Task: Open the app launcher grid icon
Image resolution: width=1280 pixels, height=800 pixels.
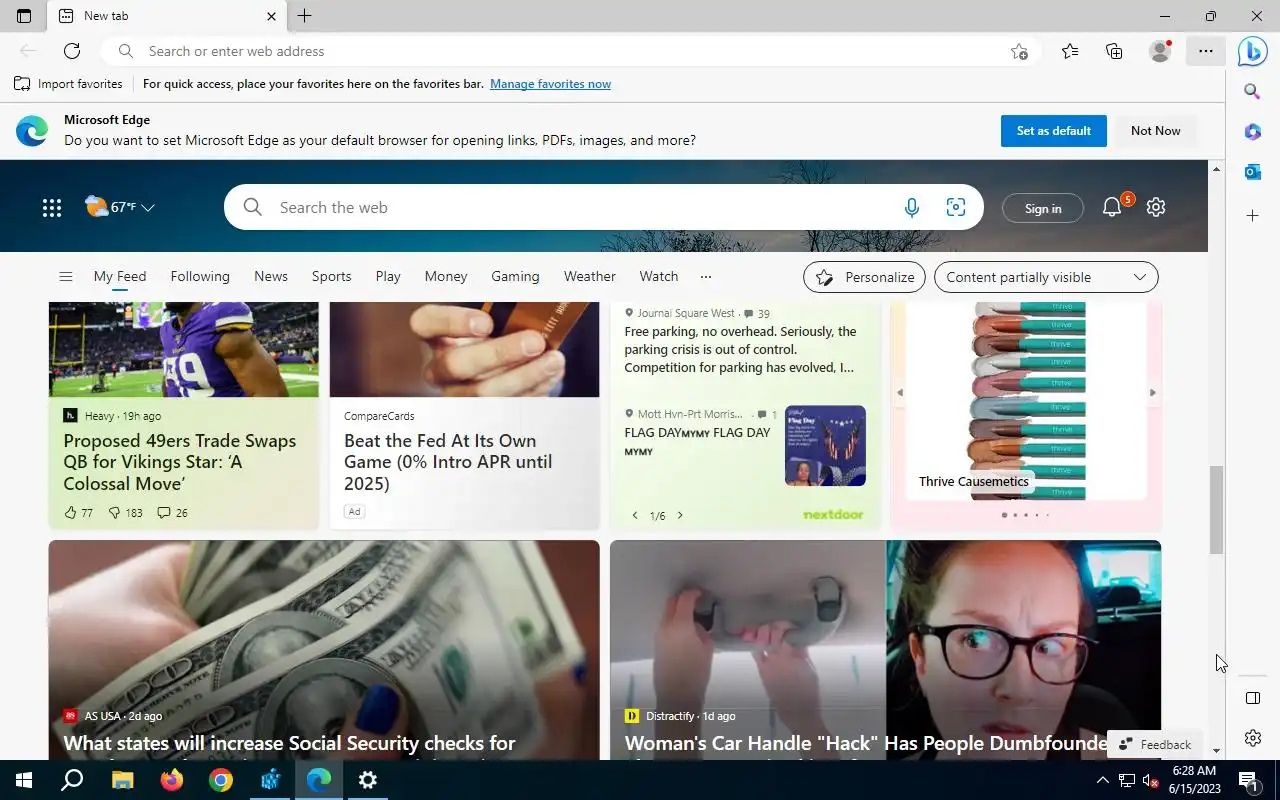Action: point(52,207)
